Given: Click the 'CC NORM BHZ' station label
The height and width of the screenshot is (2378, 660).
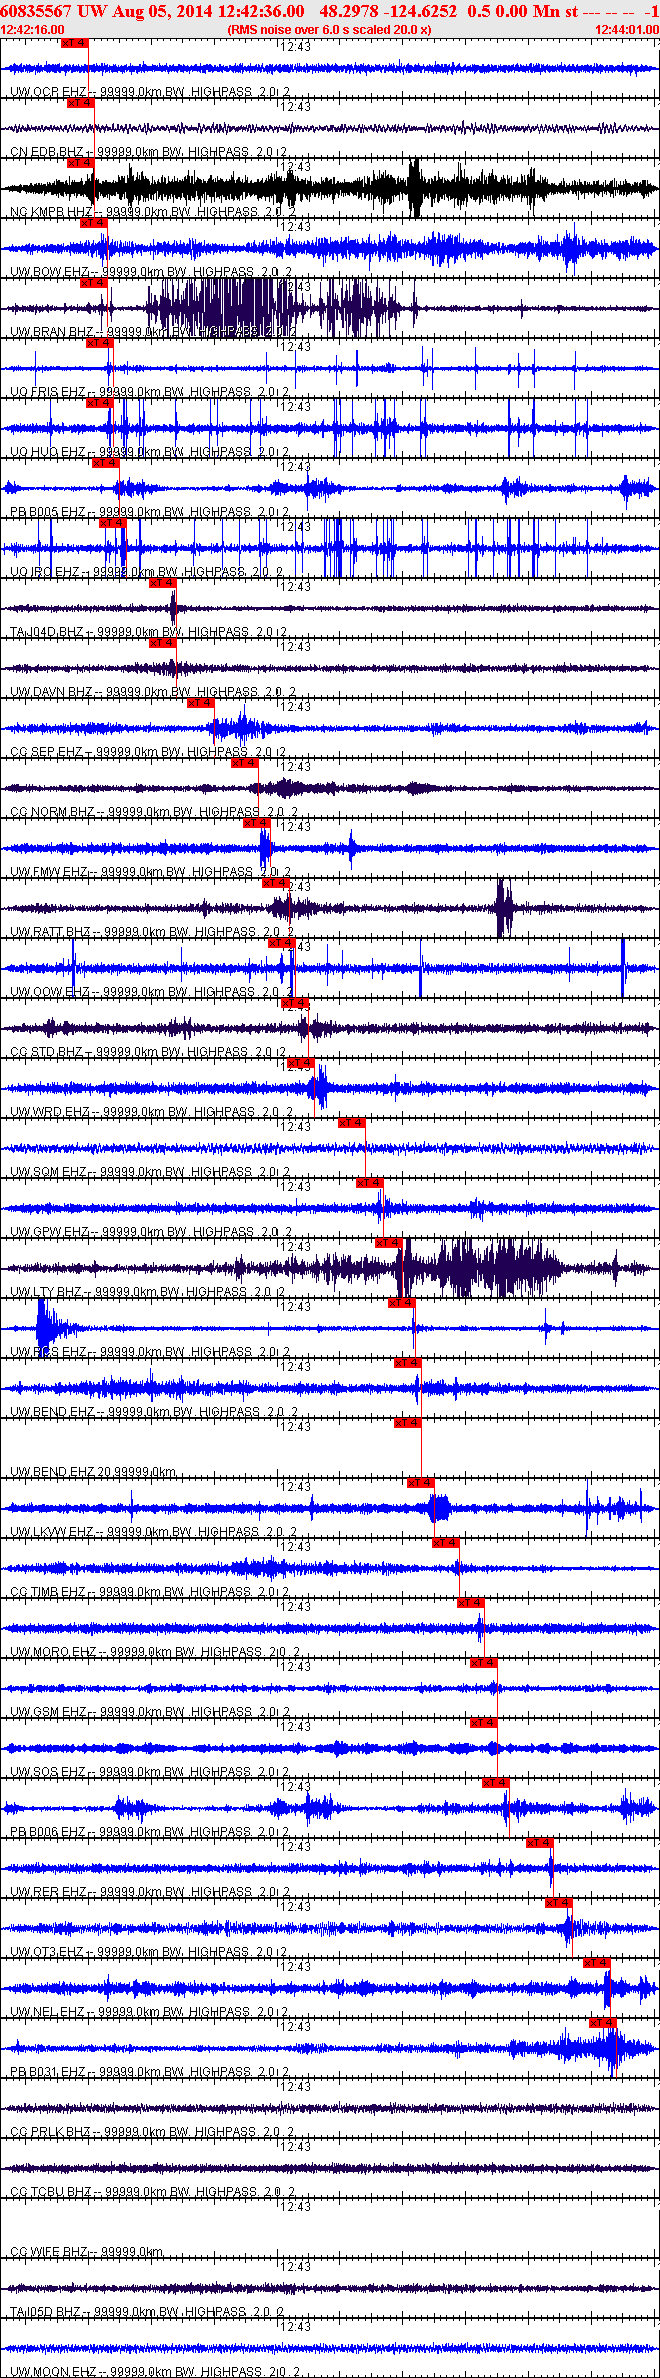Looking at the screenshot, I should point(52,812).
